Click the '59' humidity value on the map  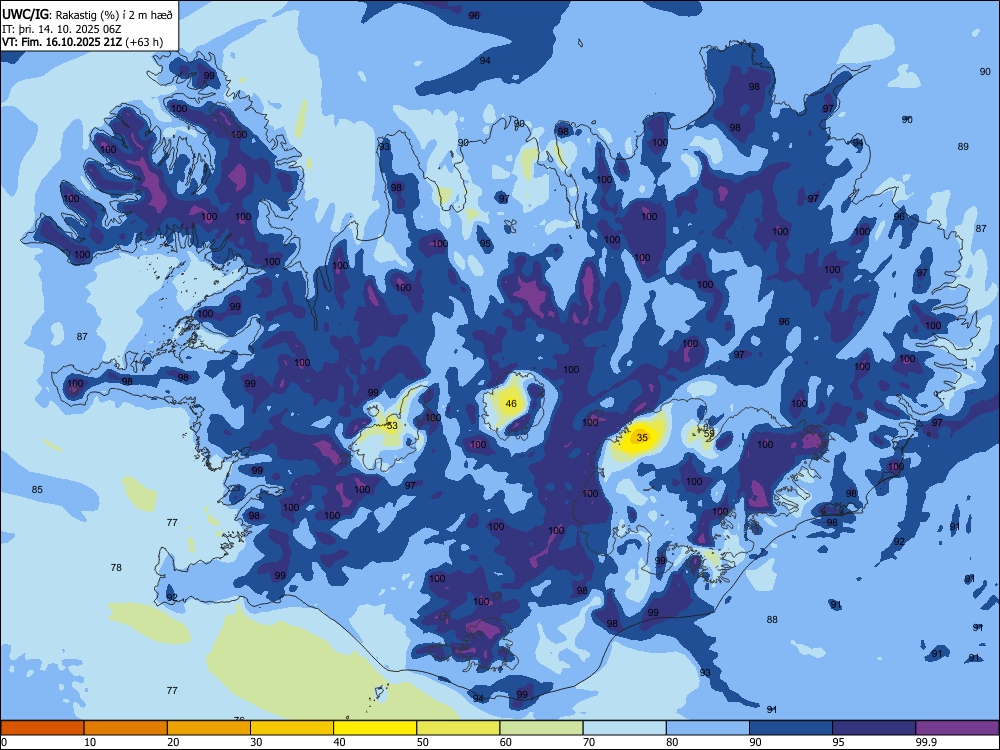point(709,434)
